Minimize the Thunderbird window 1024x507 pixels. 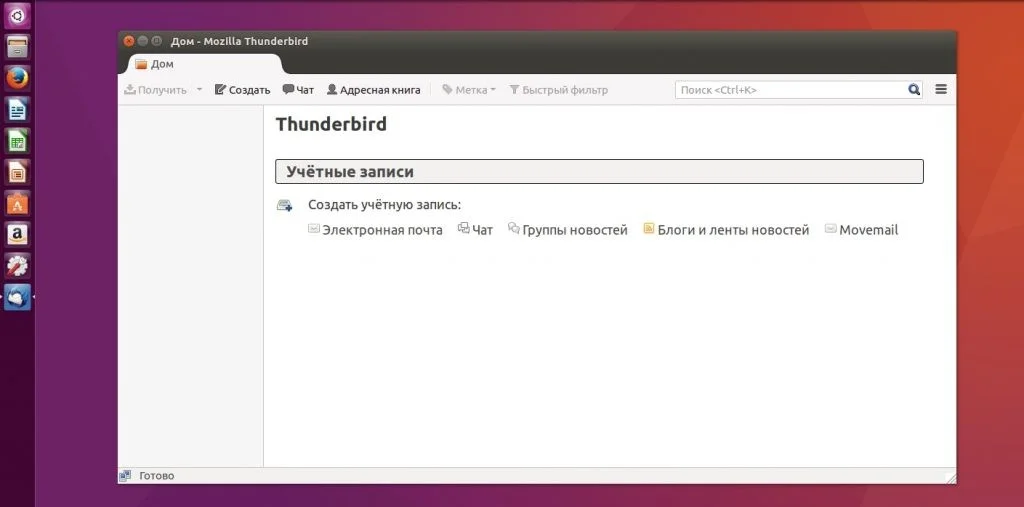click(142, 41)
